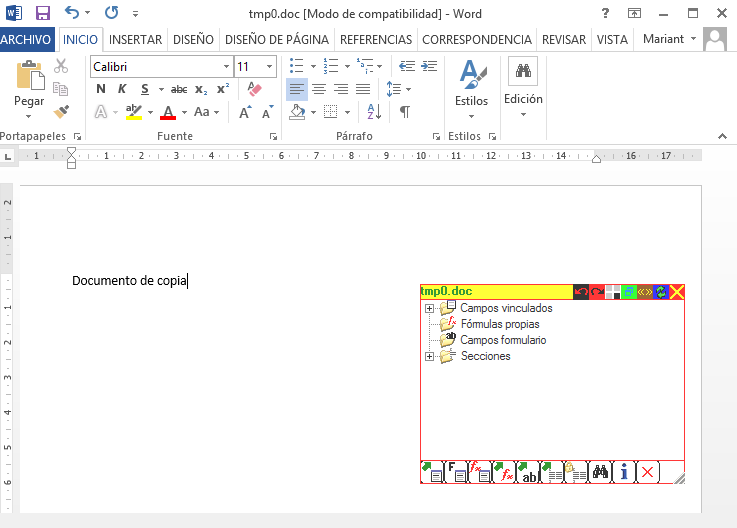737x528 pixels.
Task: Switch to the REVISAR tab
Action: (x=564, y=39)
